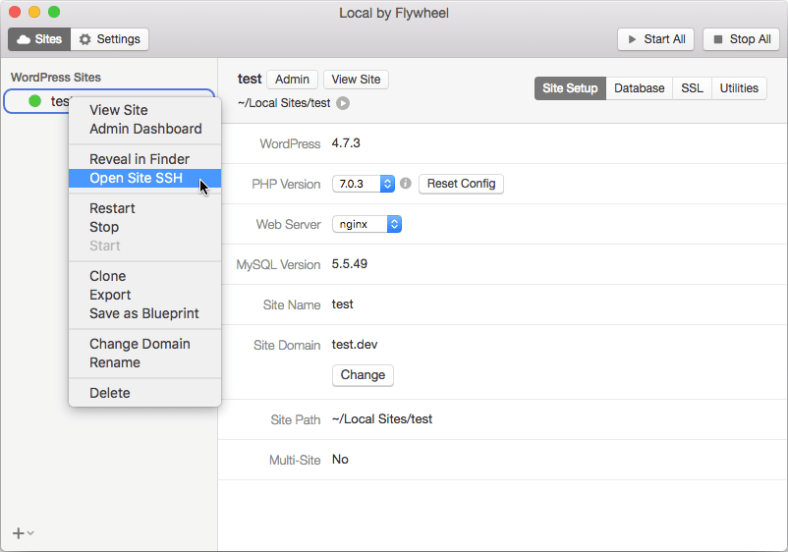Screen dimensions: 788x552
Task: Select Open Site SSH menu entry
Action: (x=145, y=178)
